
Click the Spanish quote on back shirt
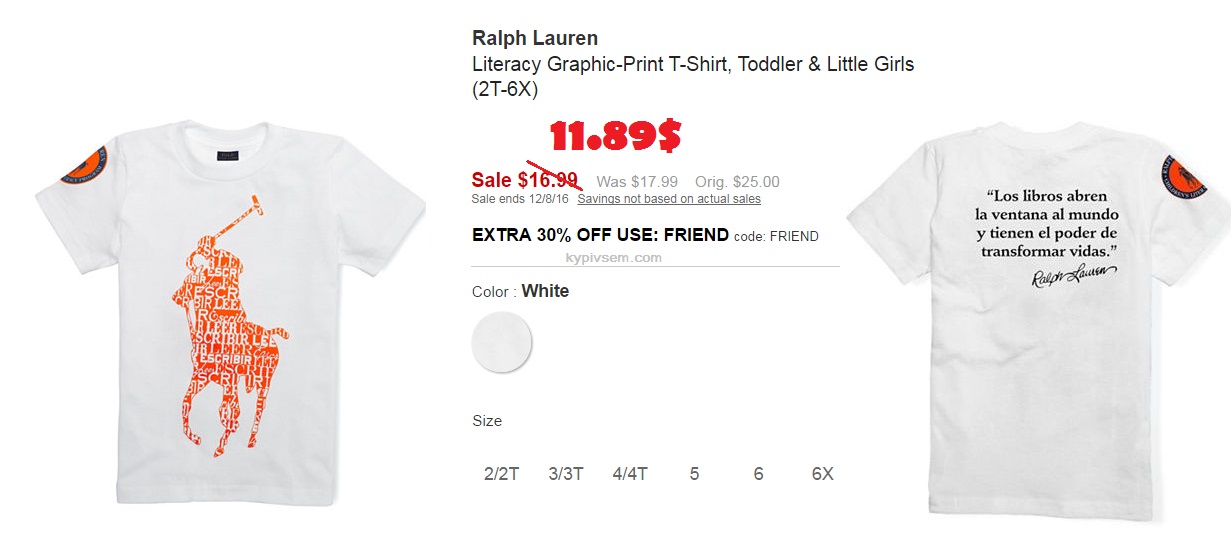(1047, 223)
